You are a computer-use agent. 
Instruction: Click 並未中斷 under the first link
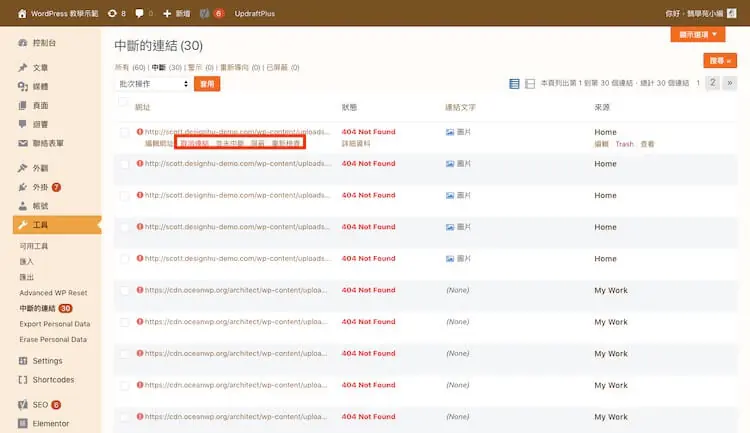[230, 143]
